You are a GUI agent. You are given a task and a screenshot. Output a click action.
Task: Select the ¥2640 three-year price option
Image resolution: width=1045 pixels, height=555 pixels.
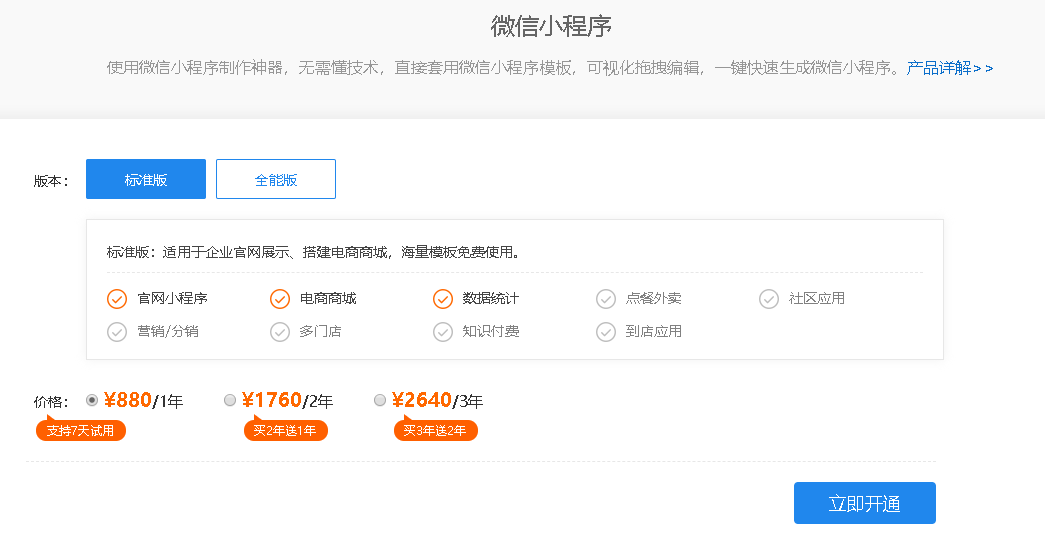[x=380, y=400]
